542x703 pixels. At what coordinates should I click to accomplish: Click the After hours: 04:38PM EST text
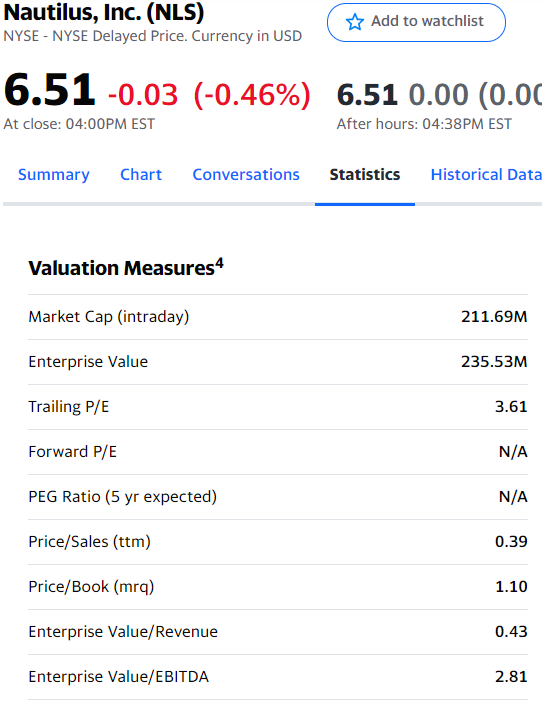pos(424,124)
